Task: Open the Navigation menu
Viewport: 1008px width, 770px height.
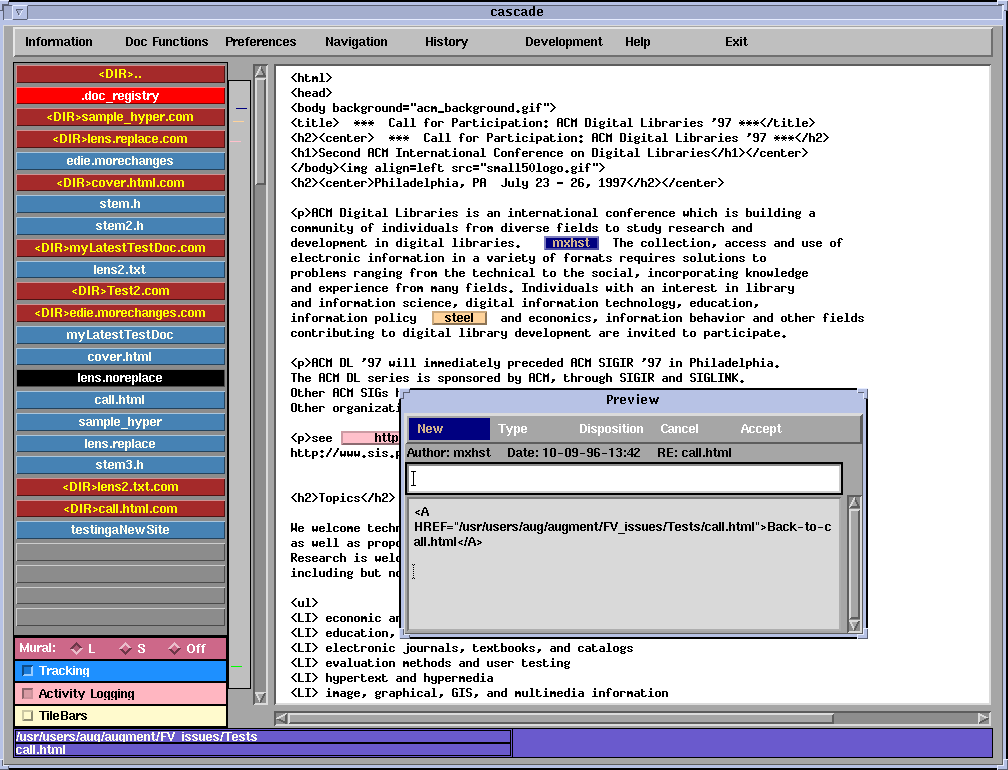Action: coord(356,42)
